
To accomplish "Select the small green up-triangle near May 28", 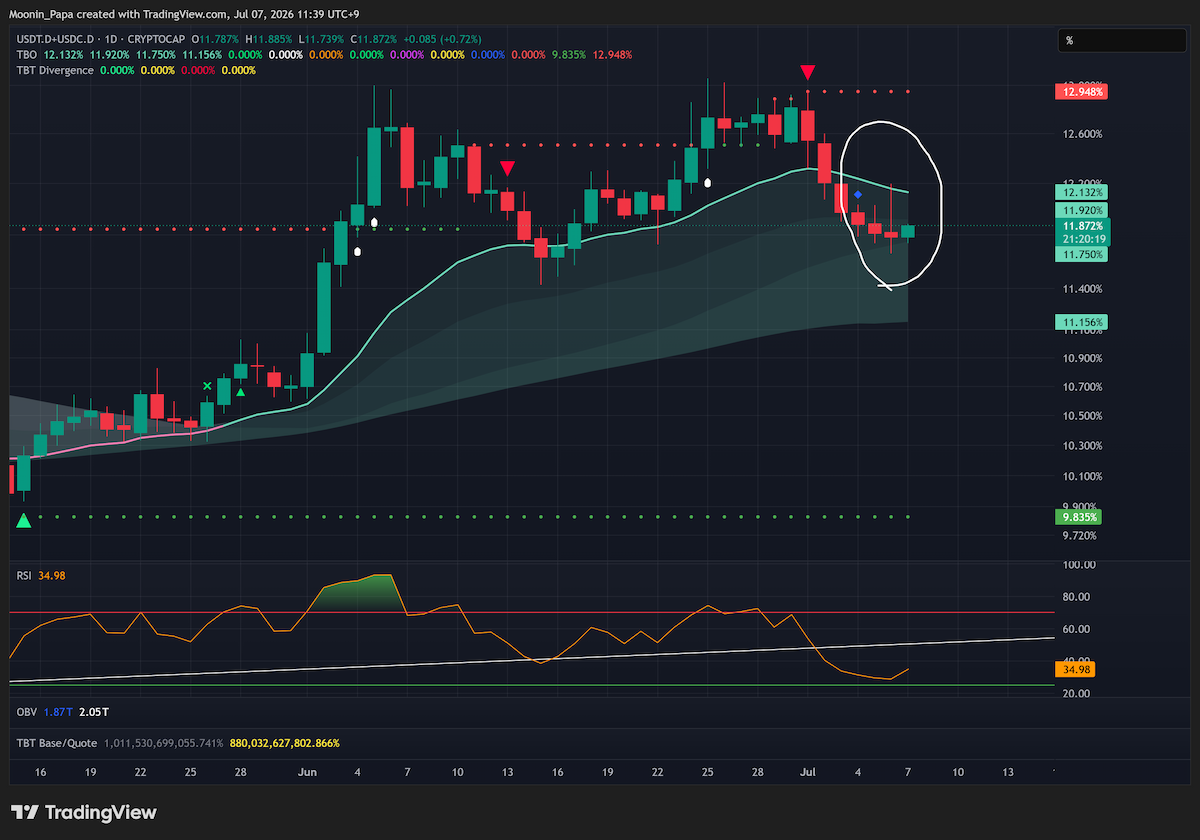I will 240,393.
